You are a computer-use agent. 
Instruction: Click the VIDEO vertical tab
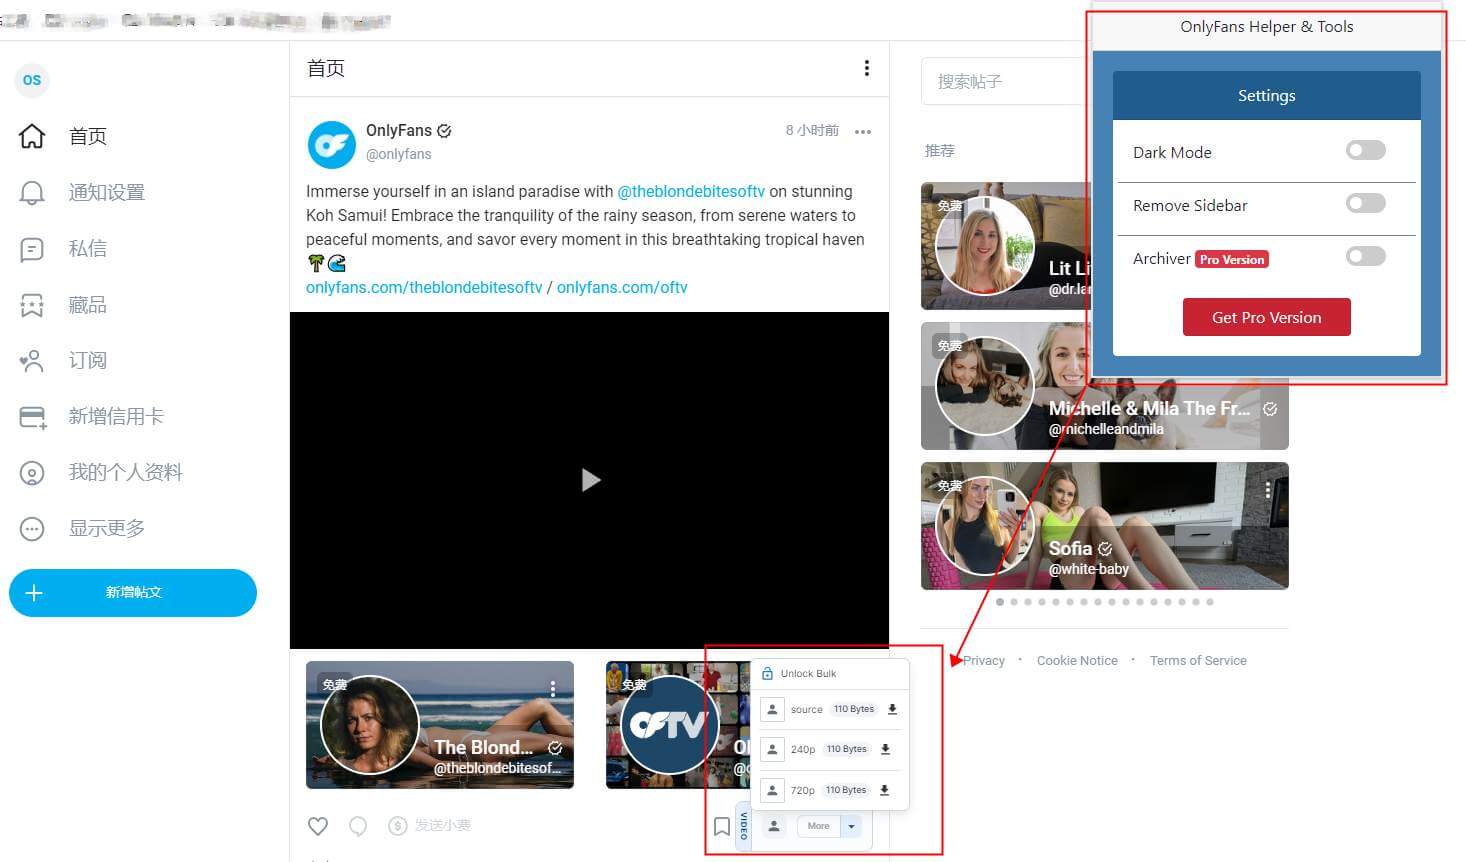743,826
